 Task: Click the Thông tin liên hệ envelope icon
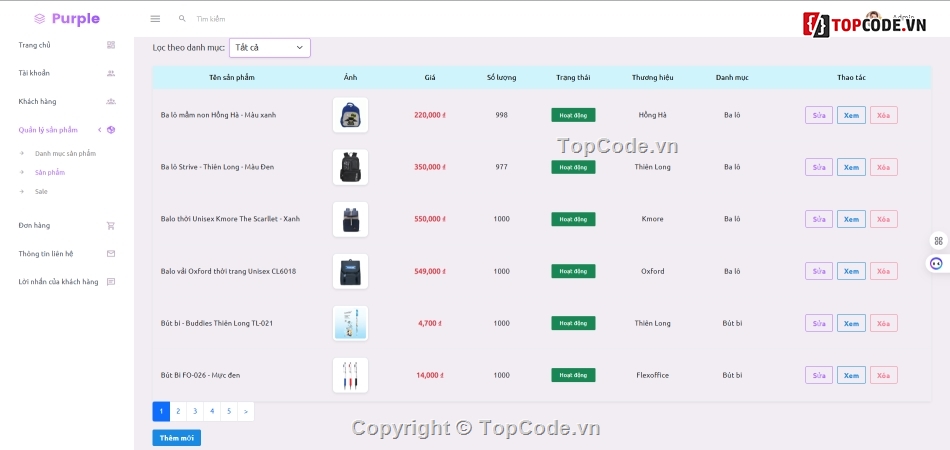tap(111, 254)
